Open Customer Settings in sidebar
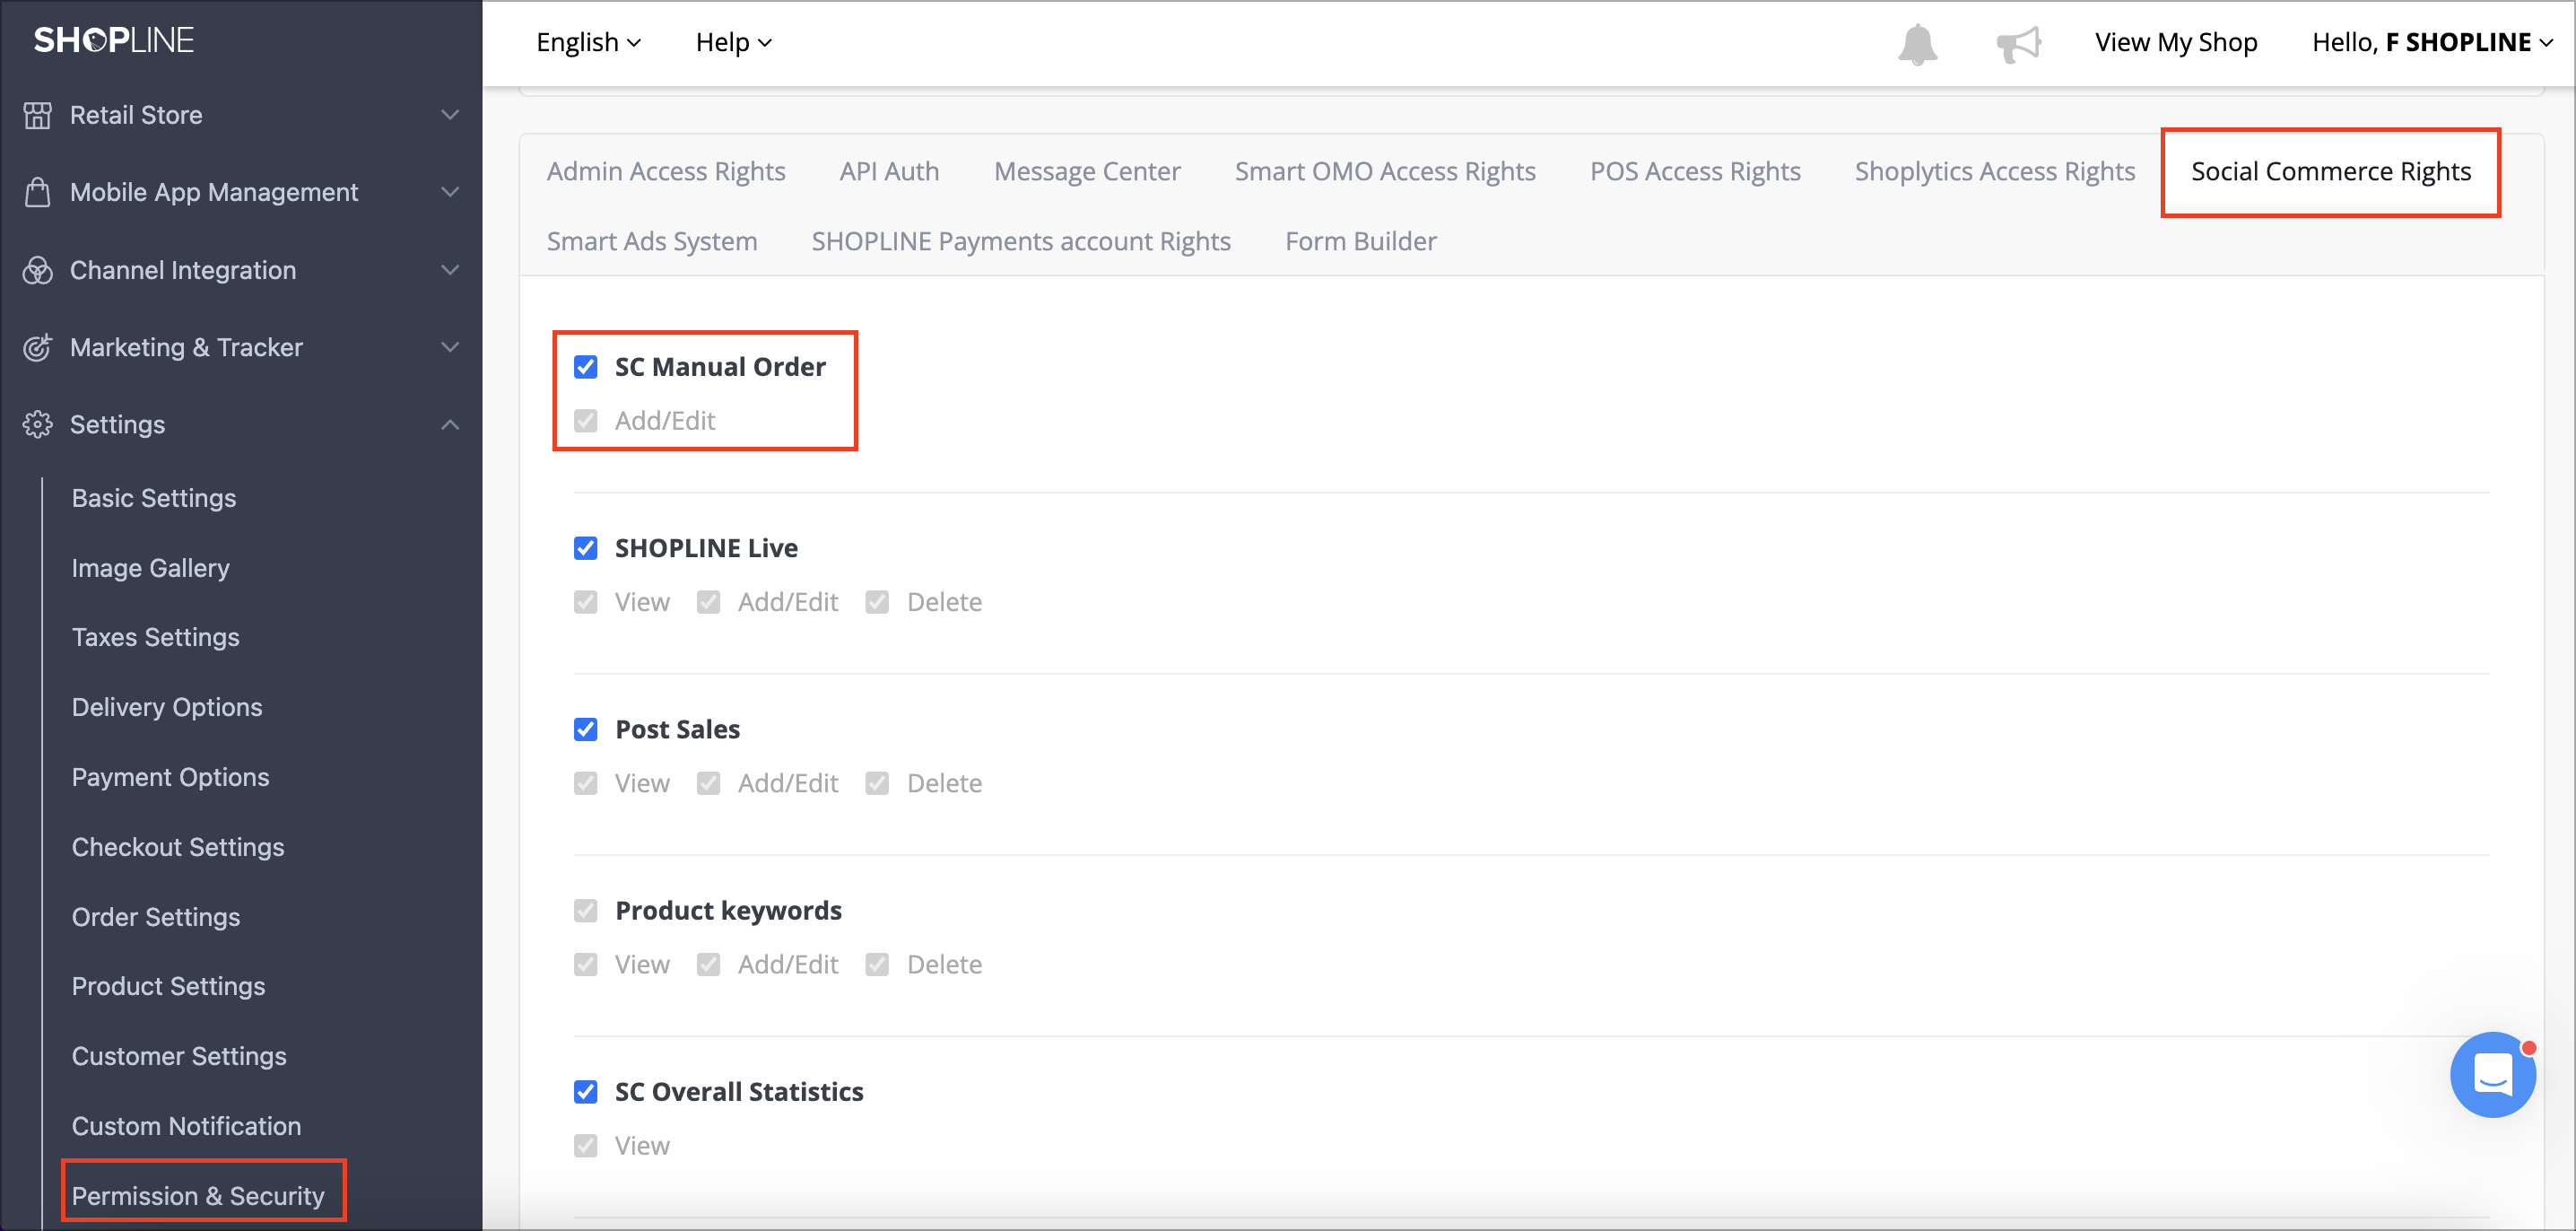This screenshot has height=1231, width=2576. 179,1056
